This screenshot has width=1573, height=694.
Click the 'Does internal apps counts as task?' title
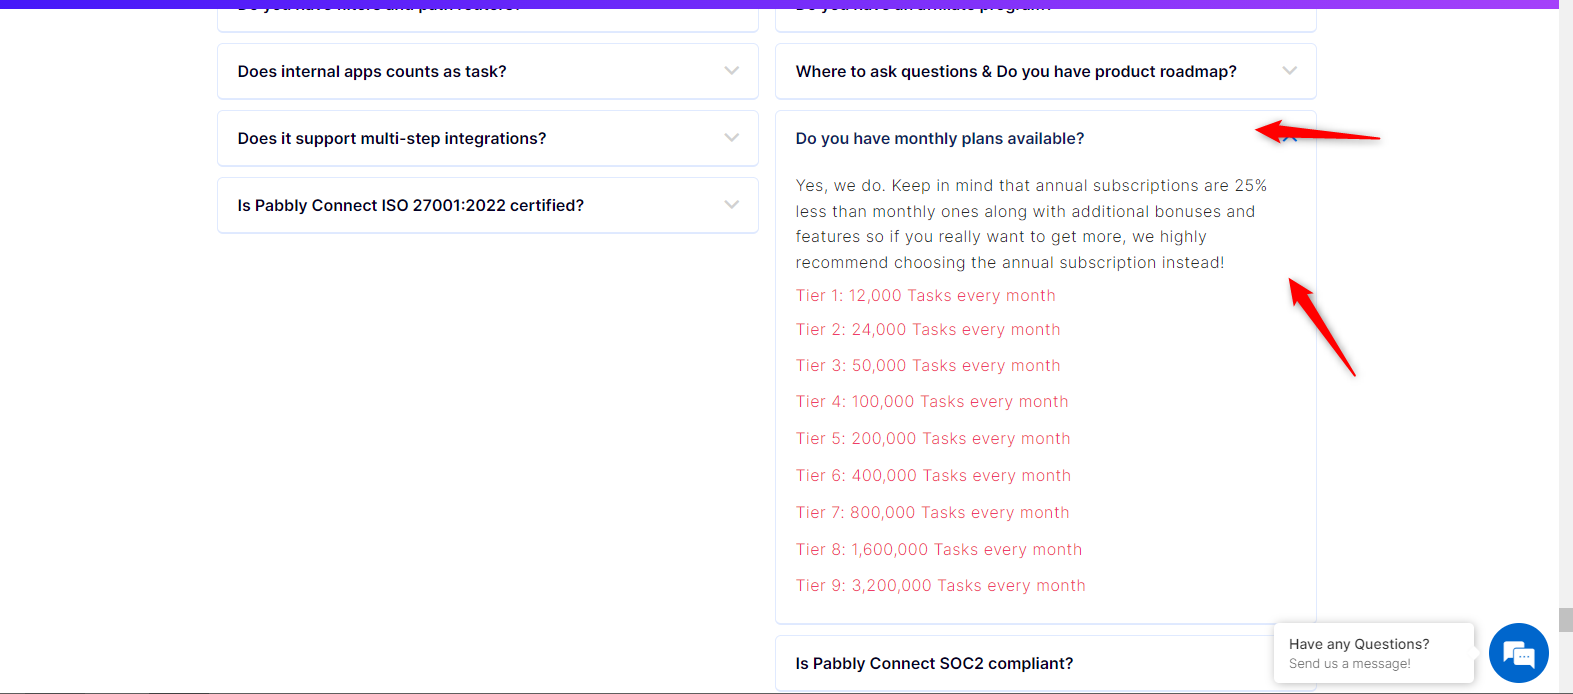pyautogui.click(x=372, y=71)
